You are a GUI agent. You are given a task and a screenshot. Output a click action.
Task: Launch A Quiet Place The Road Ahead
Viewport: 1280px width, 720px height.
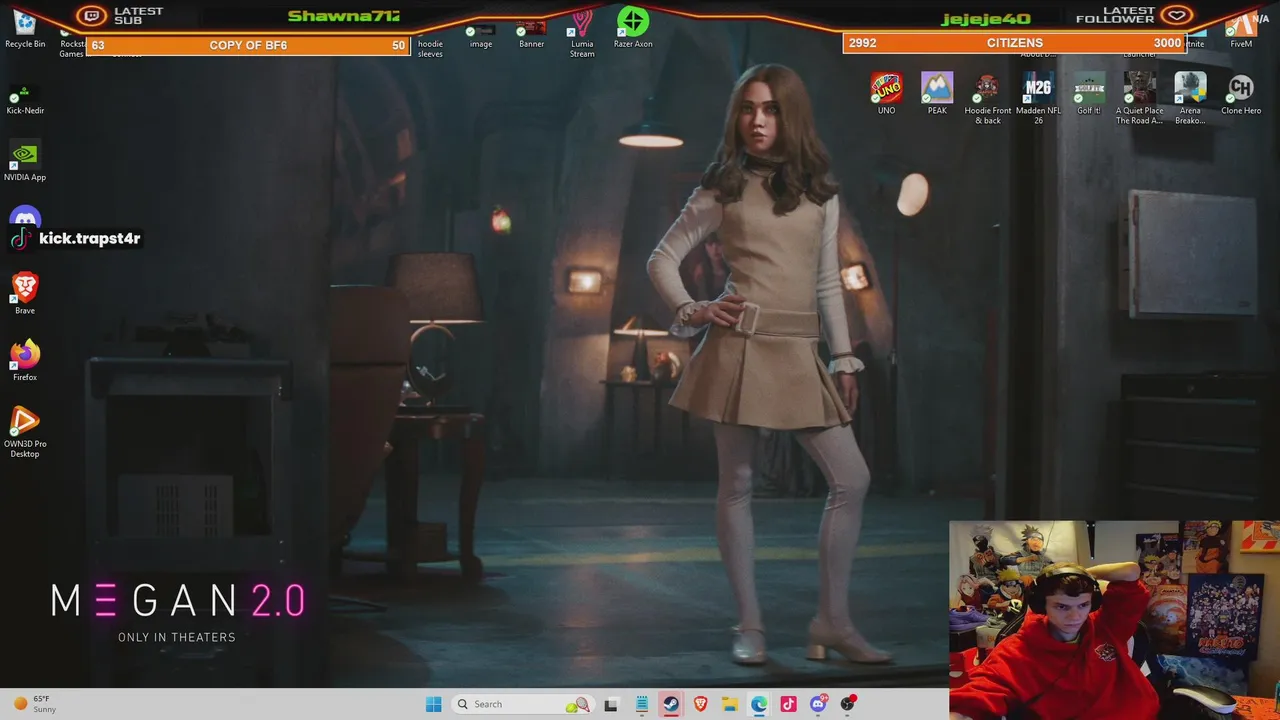[1140, 99]
